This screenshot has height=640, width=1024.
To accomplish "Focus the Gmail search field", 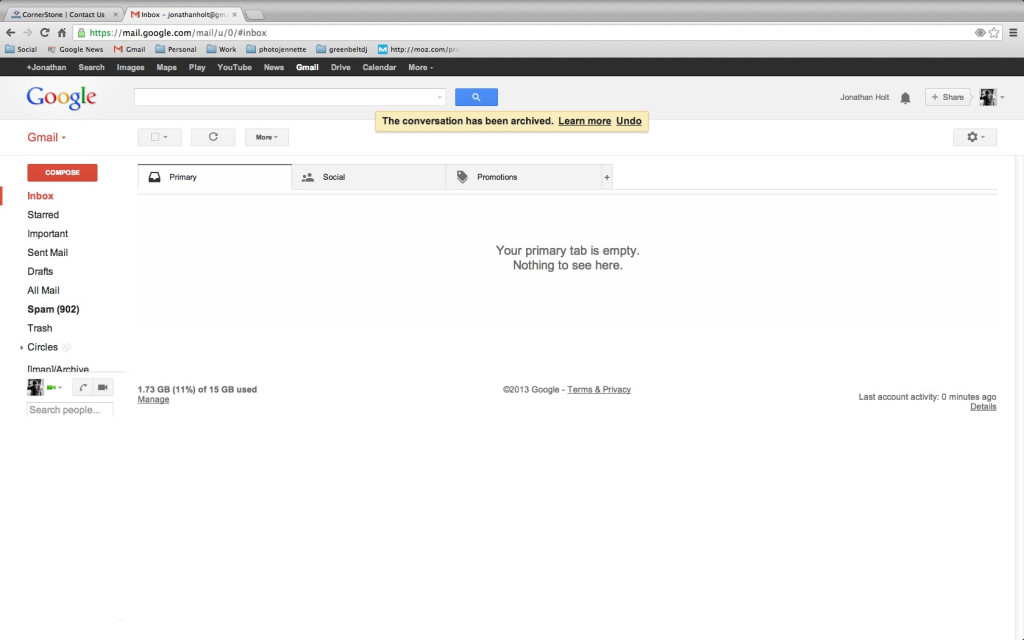I will pyautogui.click(x=289, y=97).
